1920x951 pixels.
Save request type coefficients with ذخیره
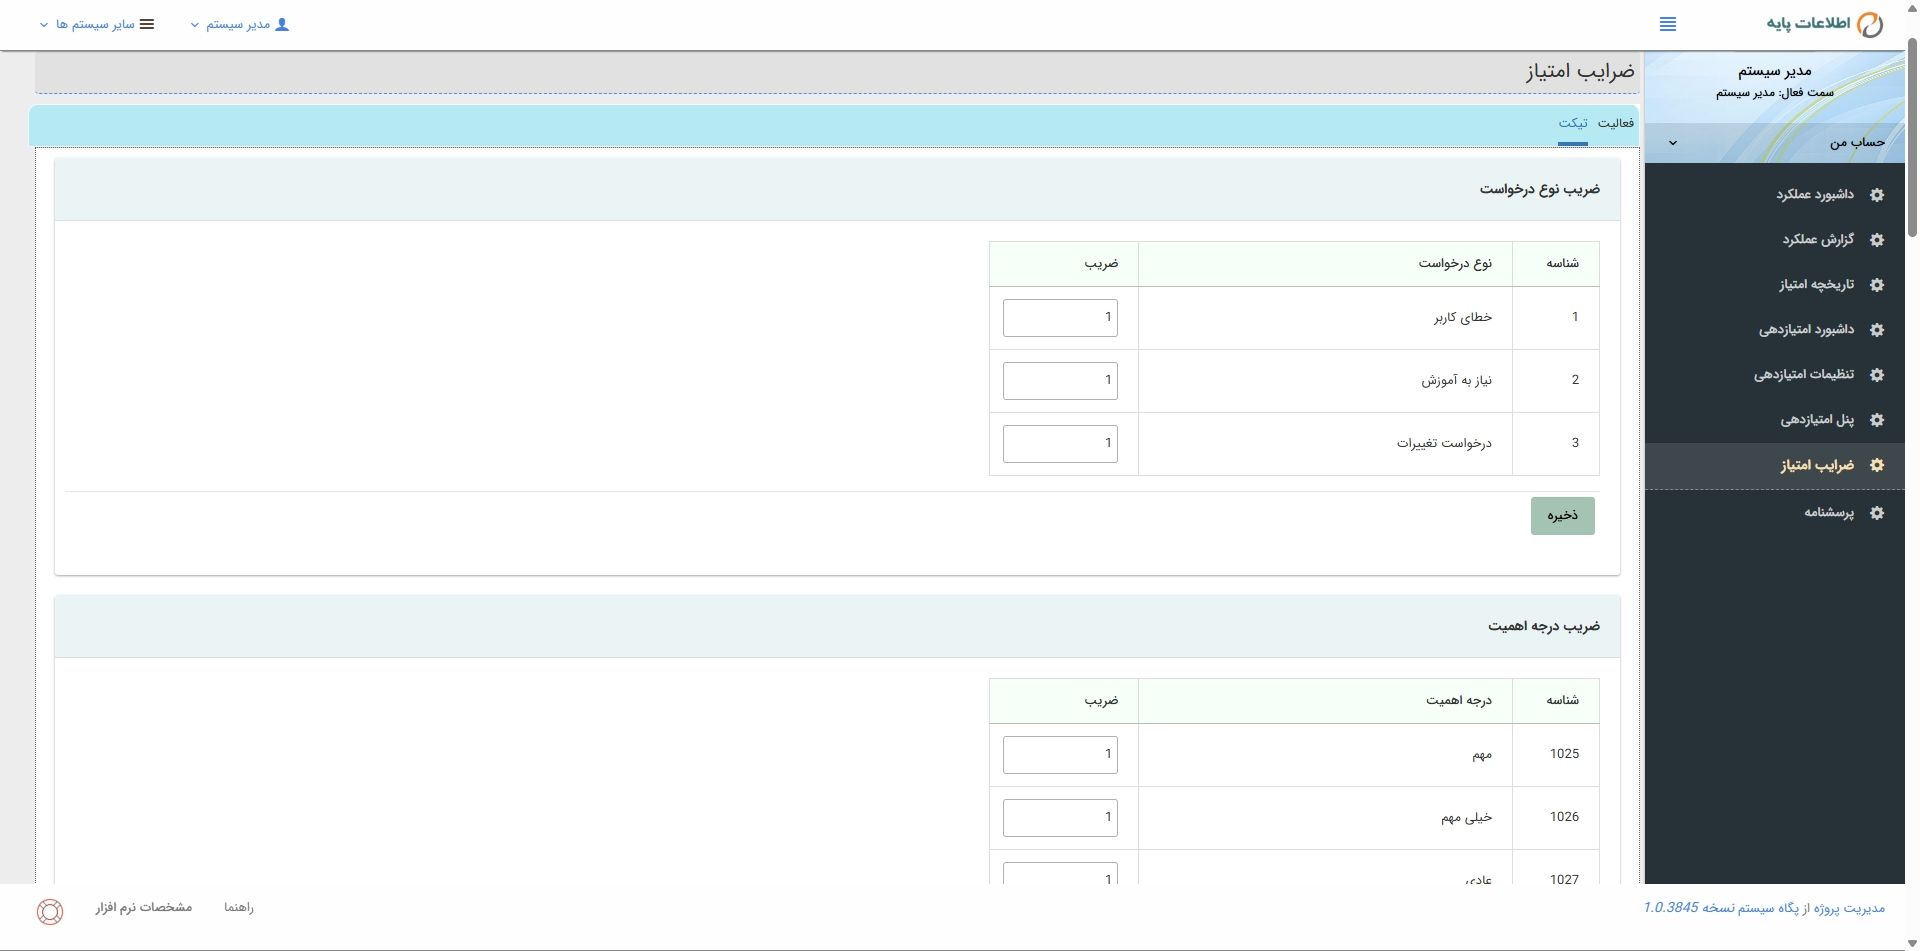coord(1562,516)
